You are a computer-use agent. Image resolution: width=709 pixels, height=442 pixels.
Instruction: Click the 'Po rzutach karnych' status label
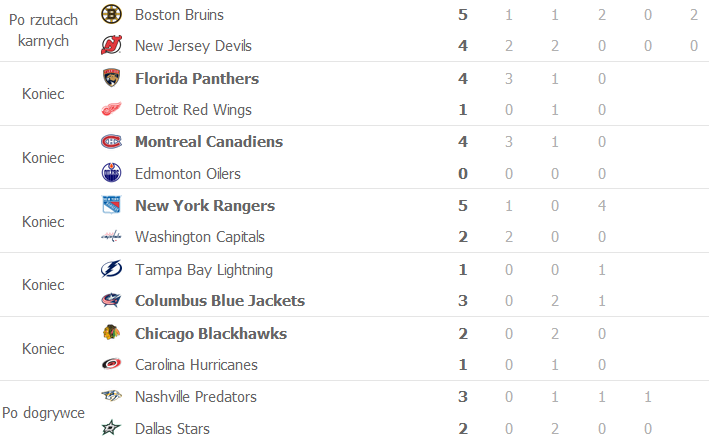click(43, 30)
